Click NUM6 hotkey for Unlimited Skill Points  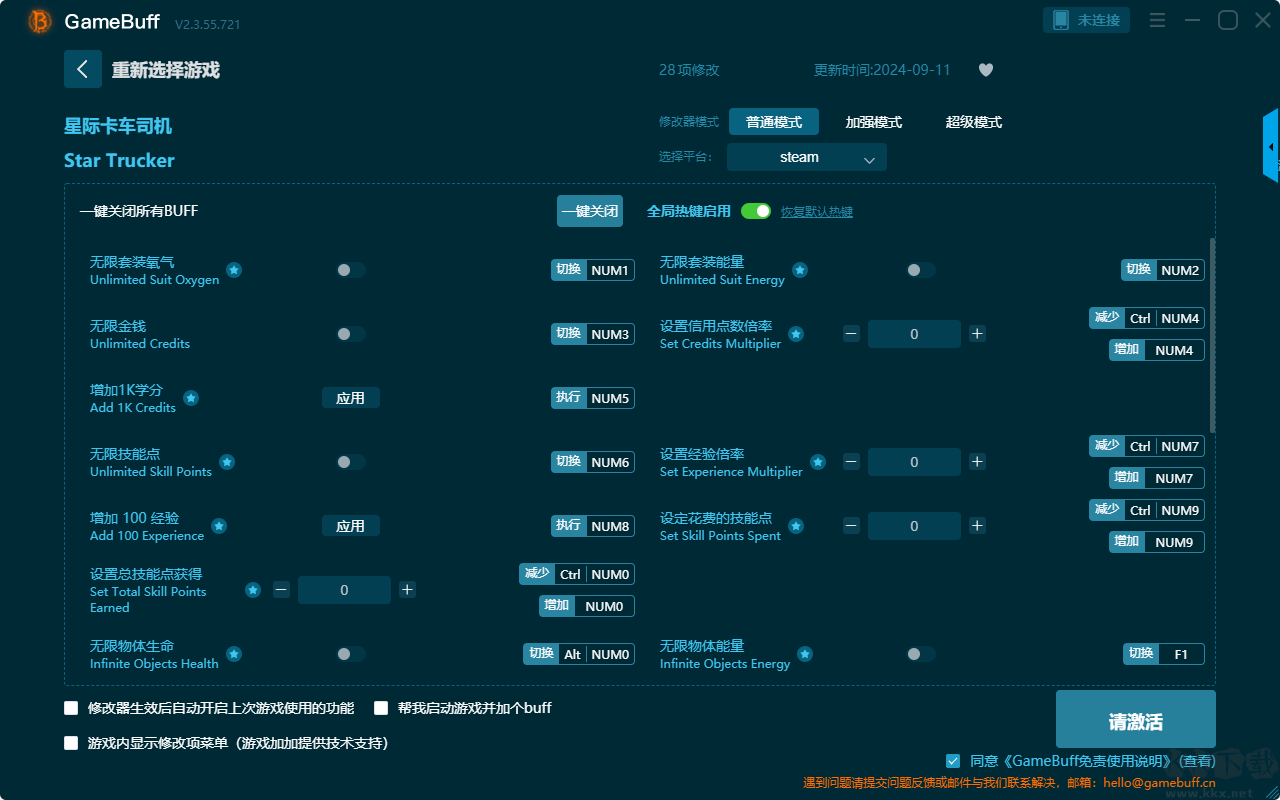click(593, 462)
